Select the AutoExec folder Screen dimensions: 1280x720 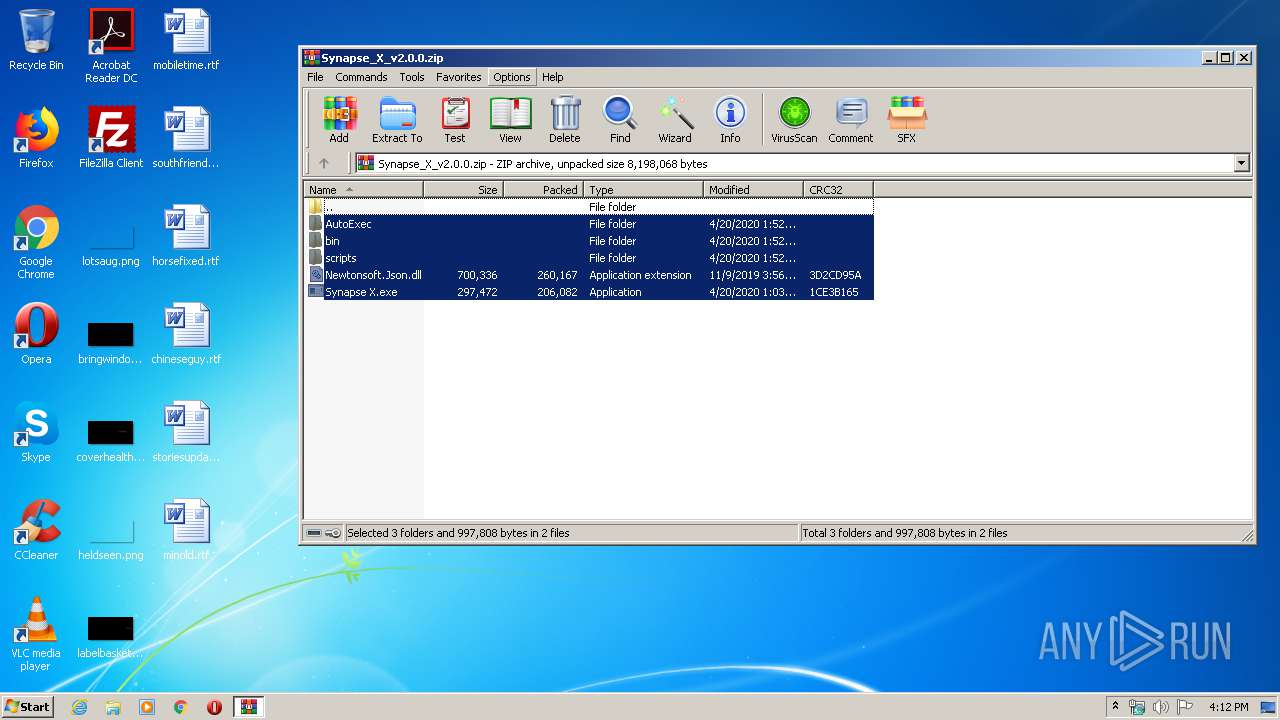pyautogui.click(x=589, y=224)
